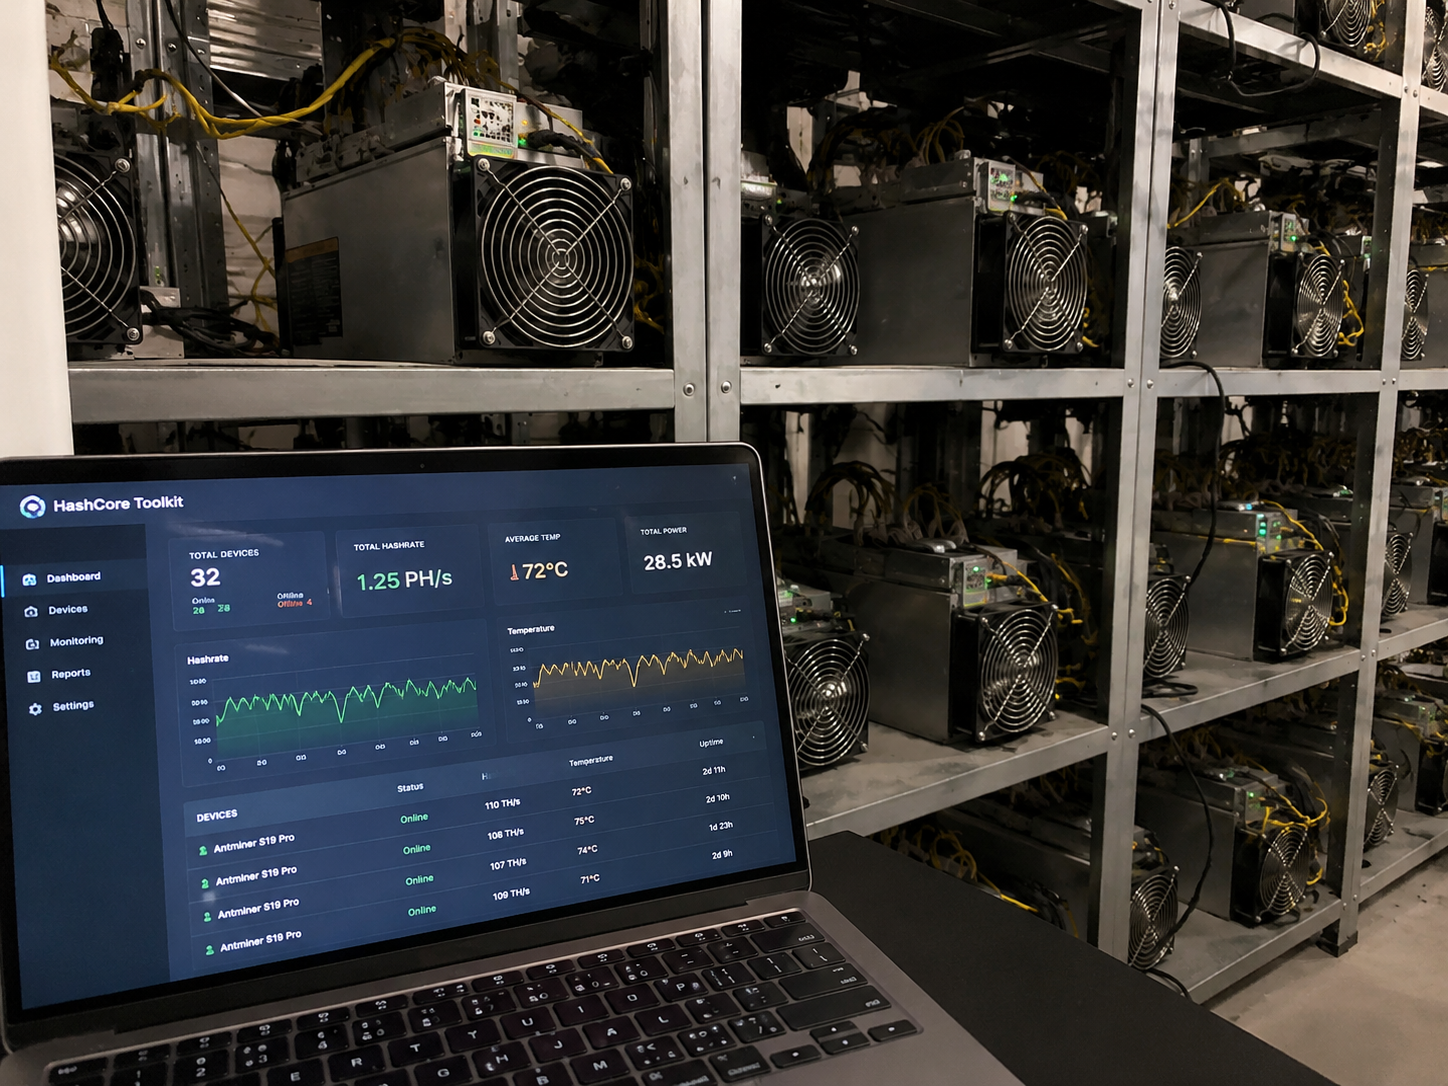
Task: Click the "Uptime" column header
Action: (x=711, y=743)
